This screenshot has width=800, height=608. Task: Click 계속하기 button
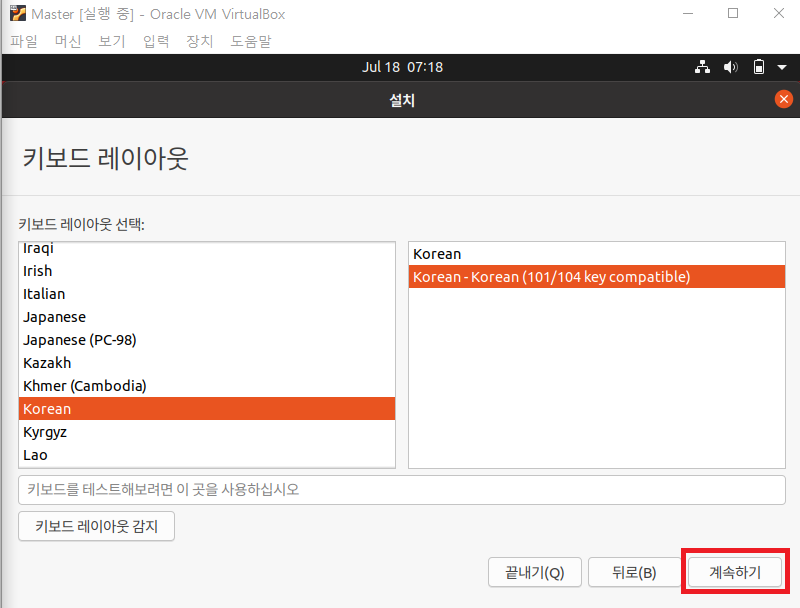(735, 572)
